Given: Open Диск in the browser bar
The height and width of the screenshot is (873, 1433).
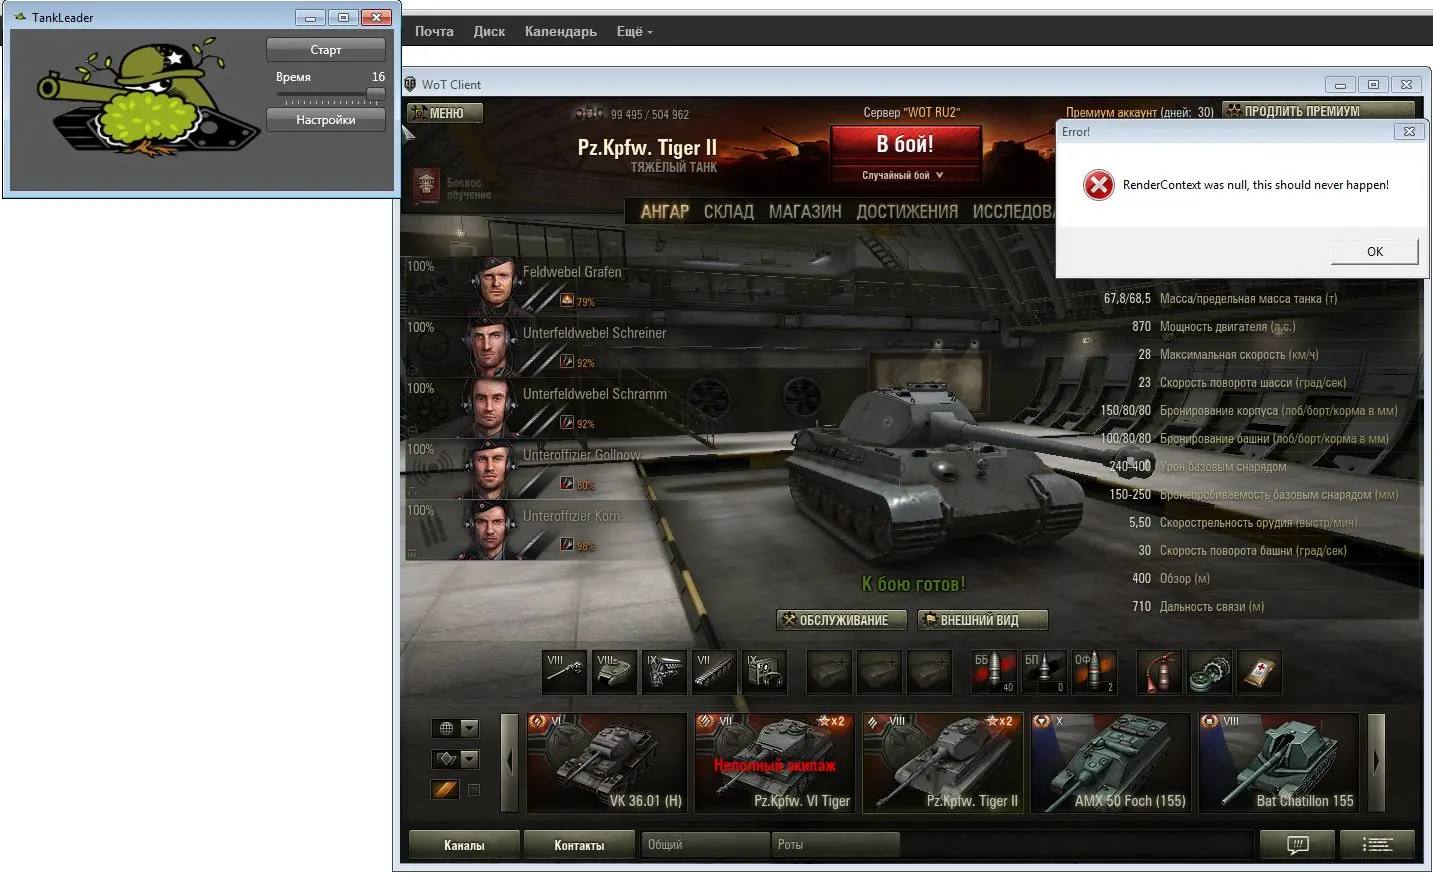Looking at the screenshot, I should pos(489,31).
